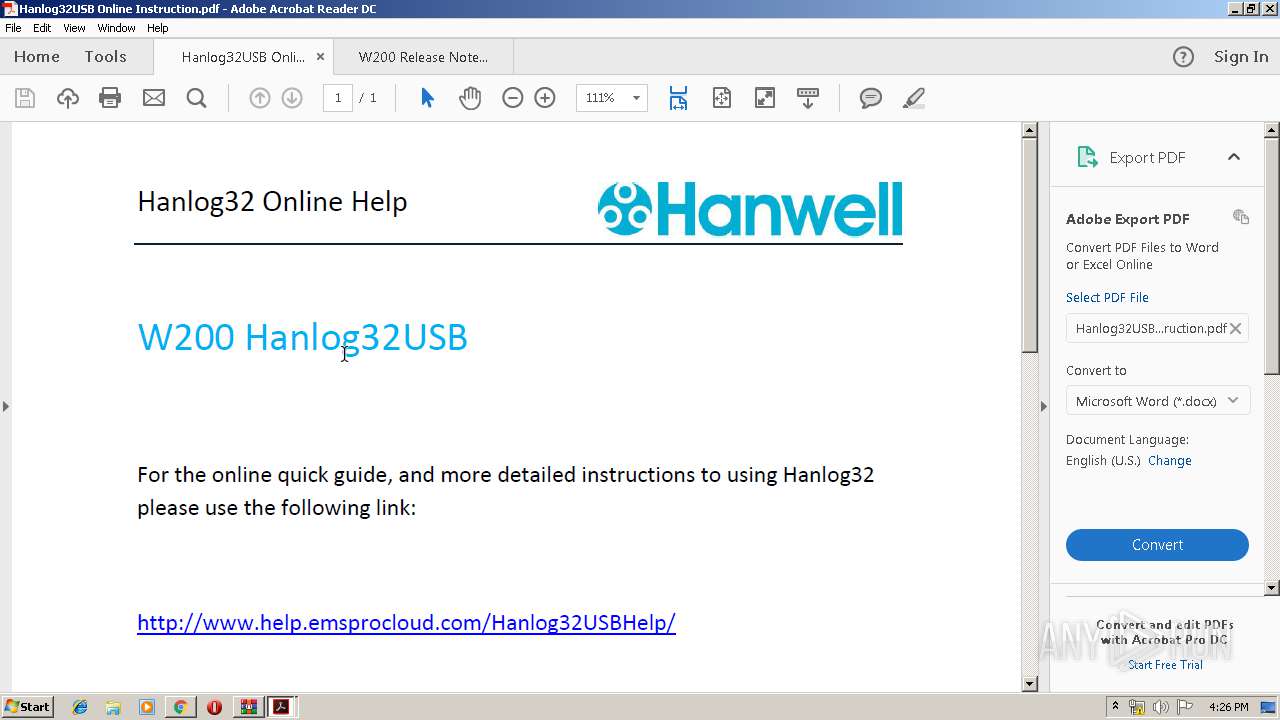Send file by email icon
Image resolution: width=1280 pixels, height=720 pixels.
coord(154,98)
